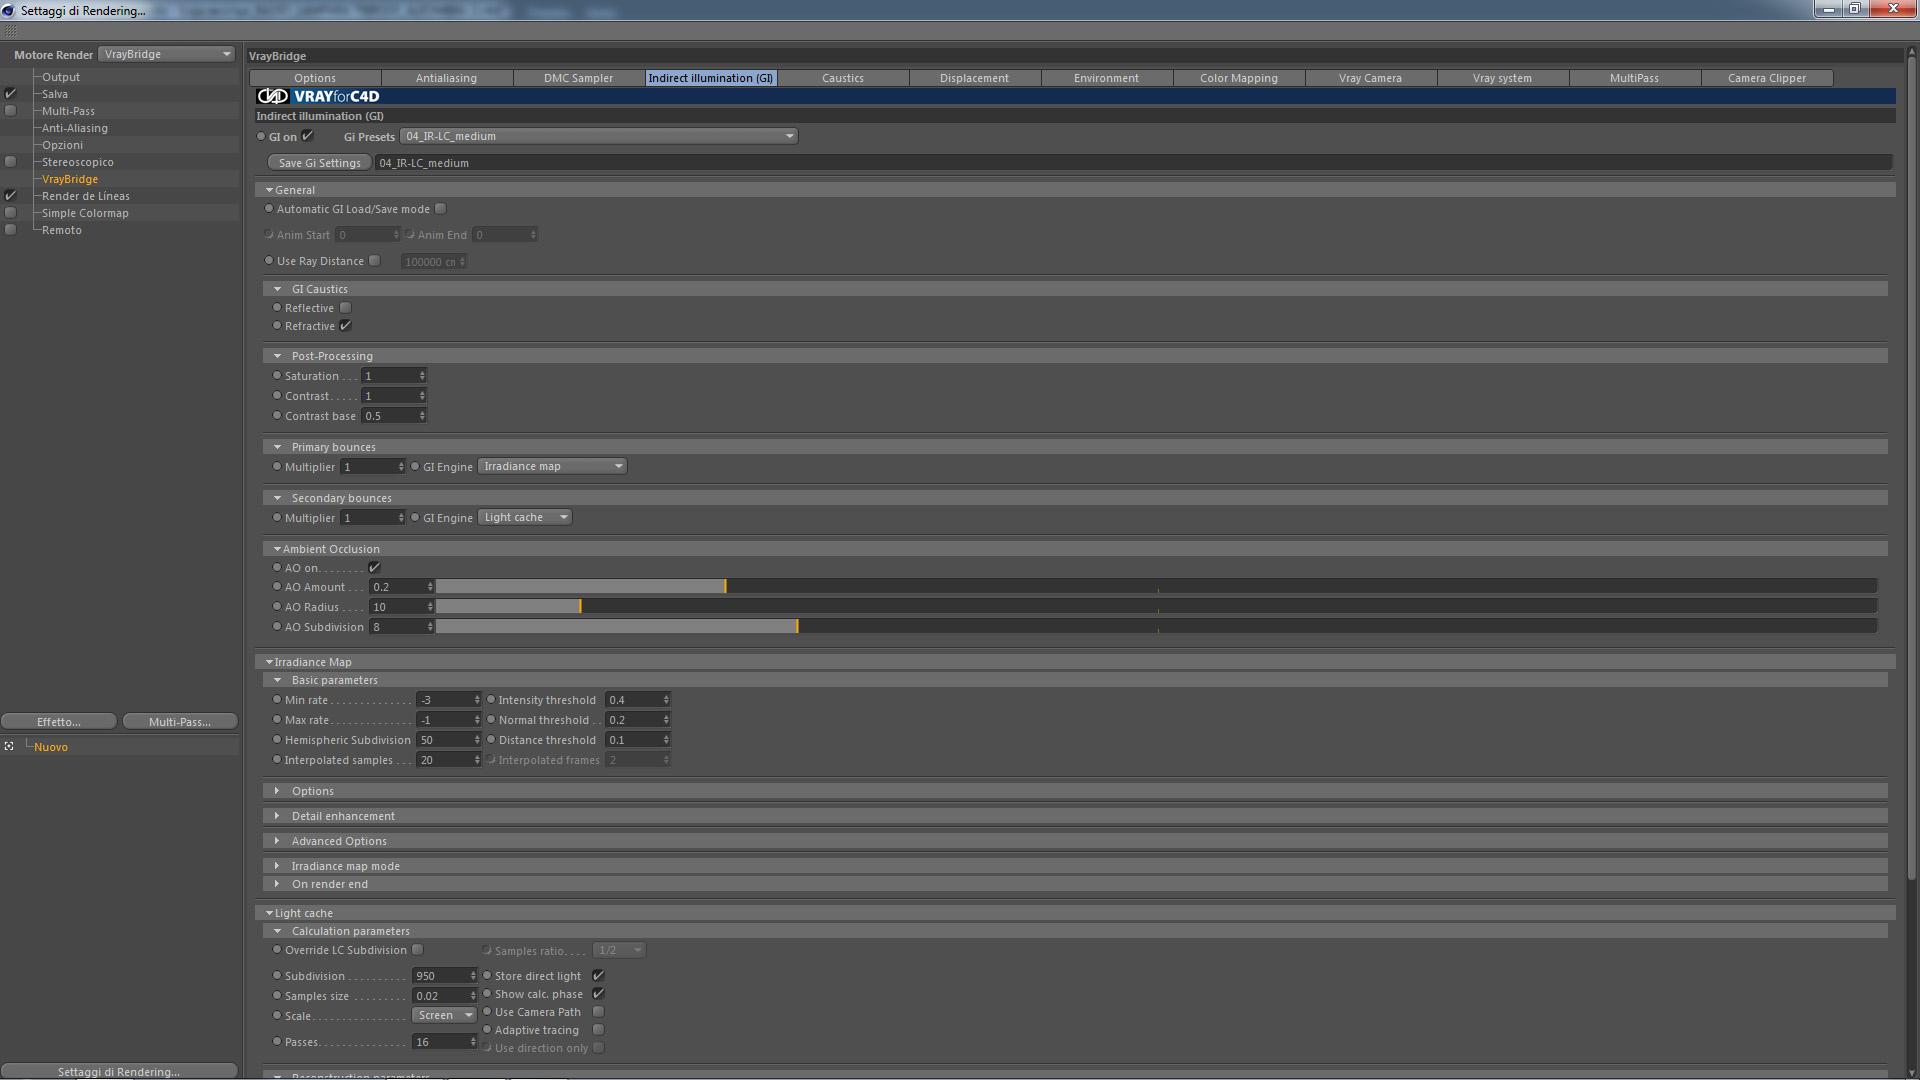Toggle the Store direct light checkbox
The height and width of the screenshot is (1080, 1920).
click(x=598, y=976)
